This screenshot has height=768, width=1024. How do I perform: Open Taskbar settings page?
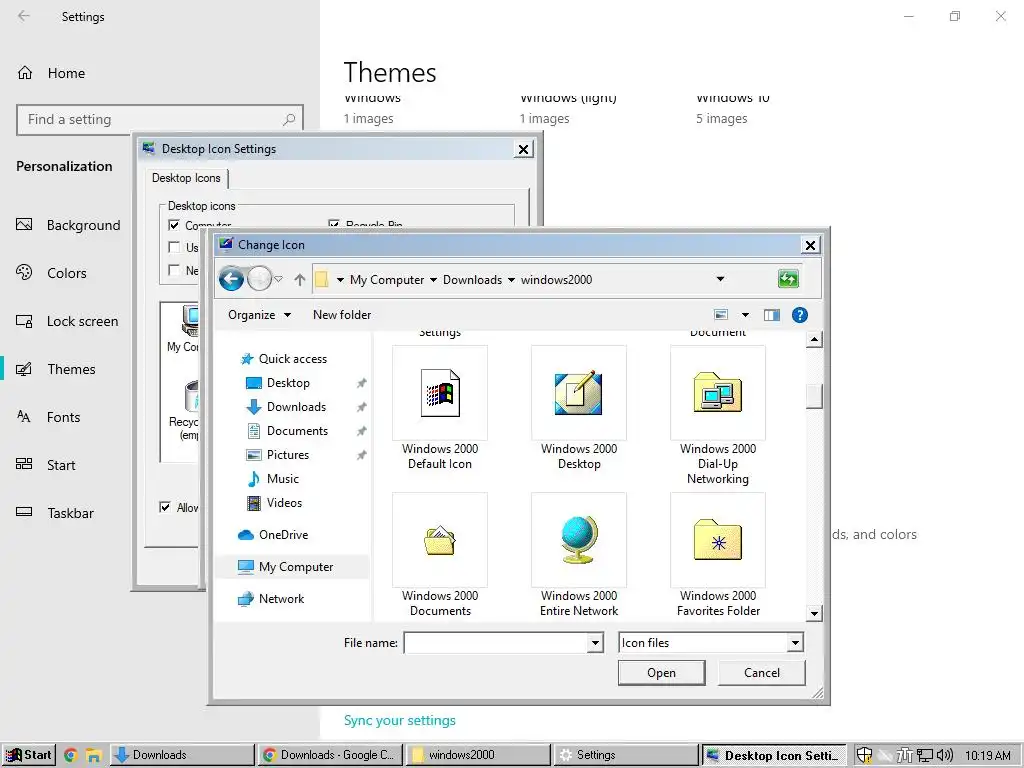pos(55,513)
